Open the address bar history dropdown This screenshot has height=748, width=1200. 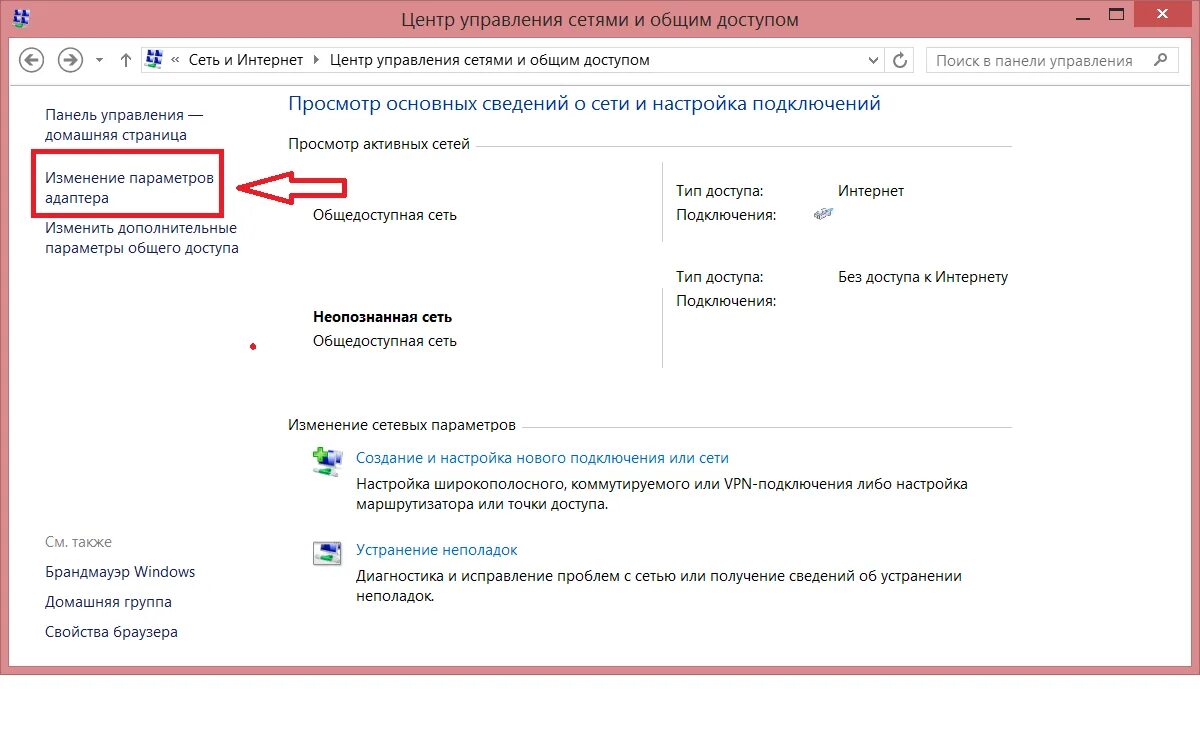(x=872, y=60)
